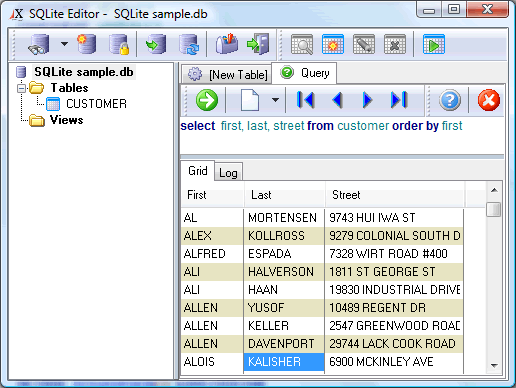Click the scrollbar up arrow
This screenshot has height=388, width=516.
point(494,190)
